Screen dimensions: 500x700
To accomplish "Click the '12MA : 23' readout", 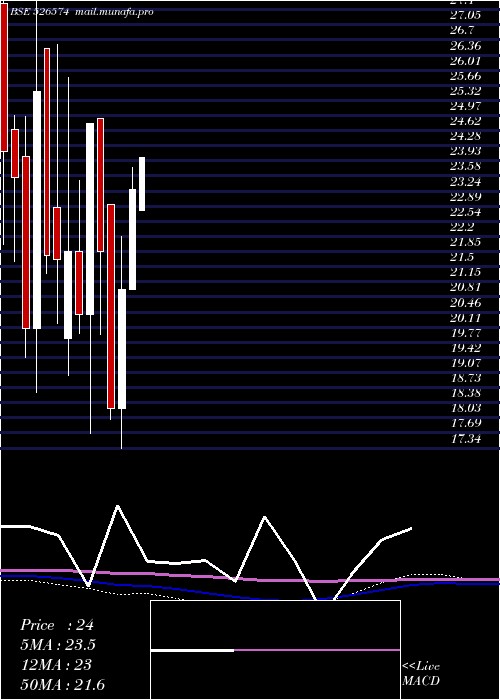I will 57,665.
